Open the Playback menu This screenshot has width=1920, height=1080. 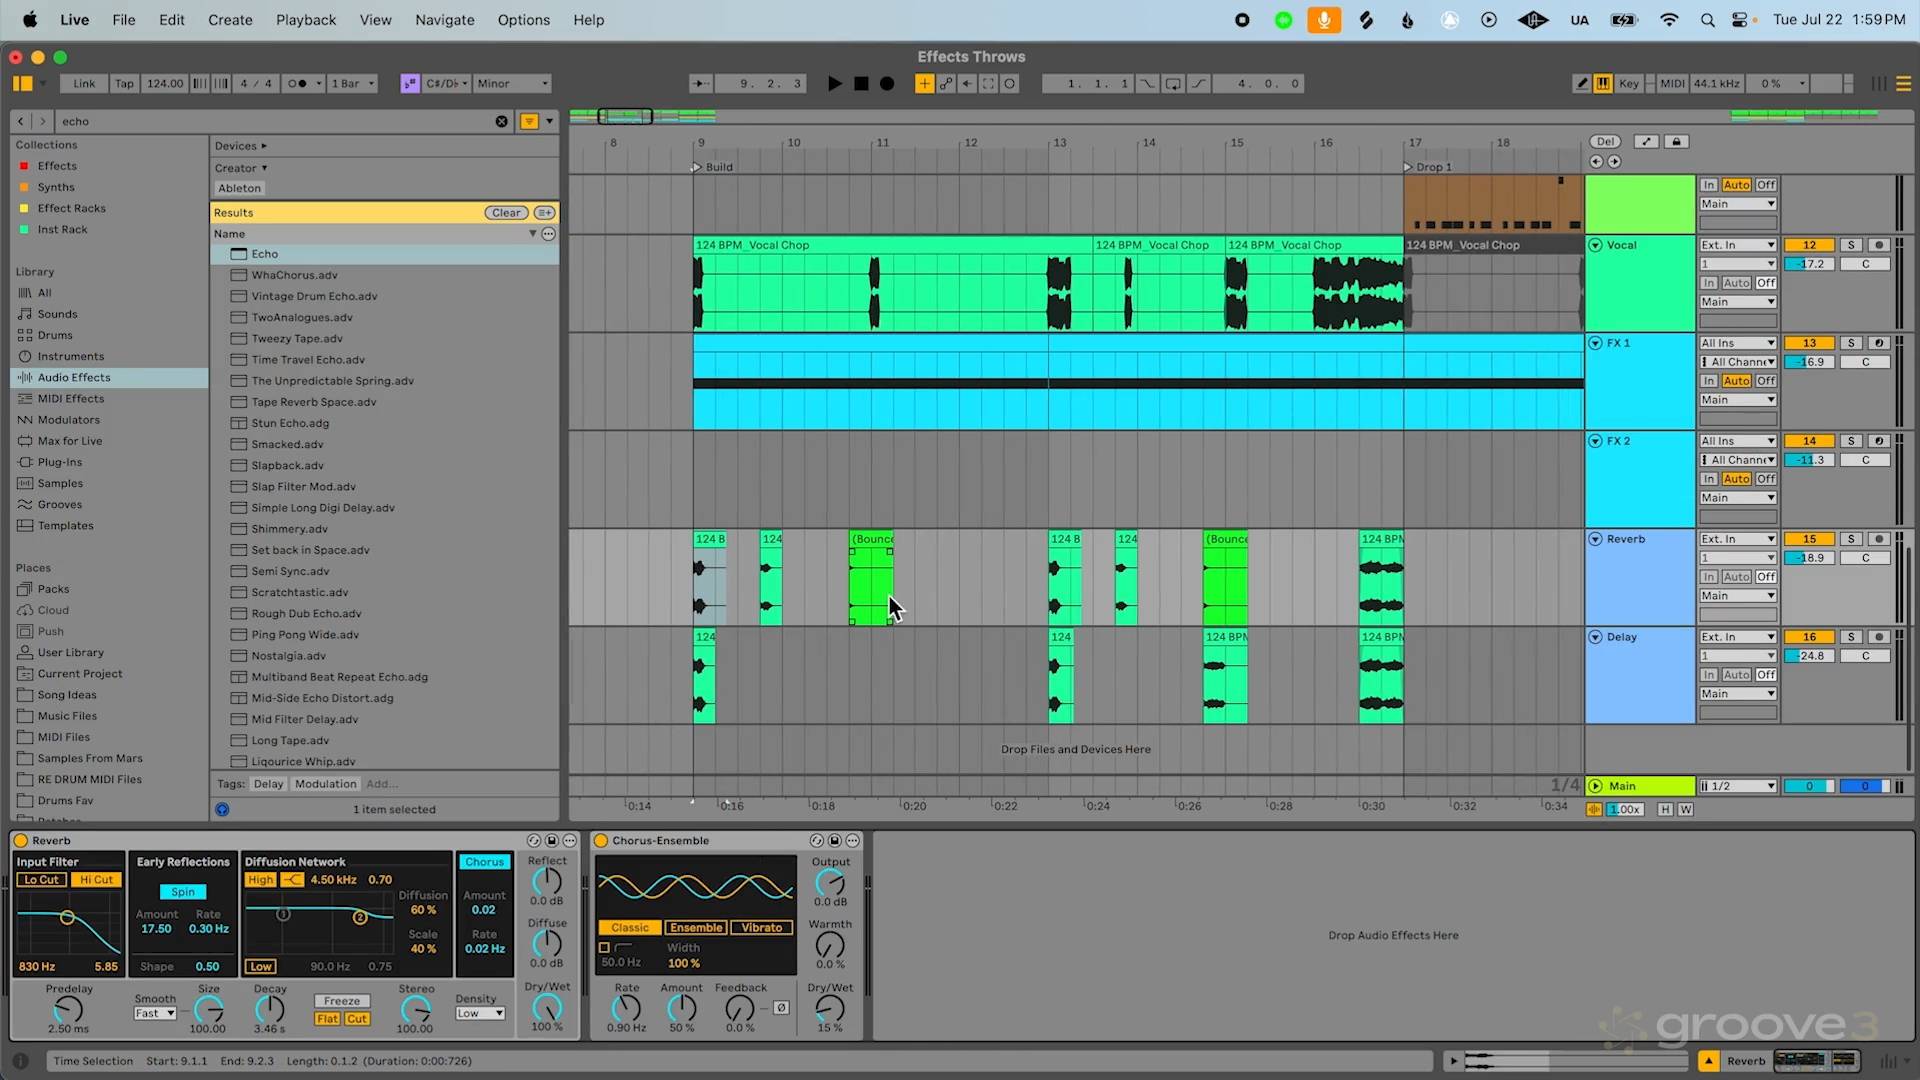point(306,20)
